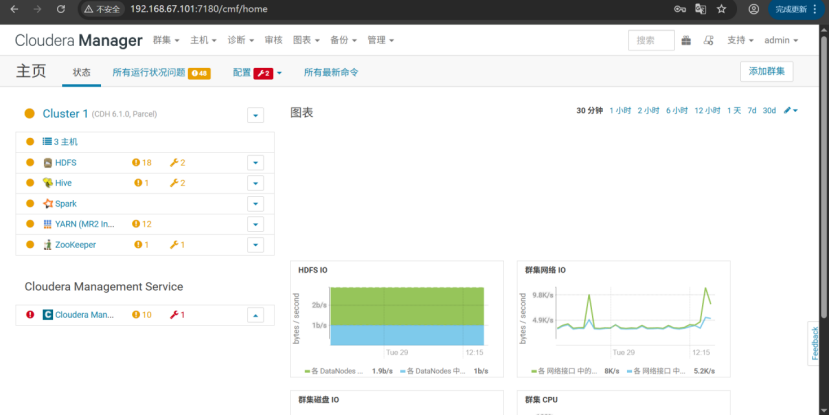Open the 管理 menu

[x=381, y=40]
